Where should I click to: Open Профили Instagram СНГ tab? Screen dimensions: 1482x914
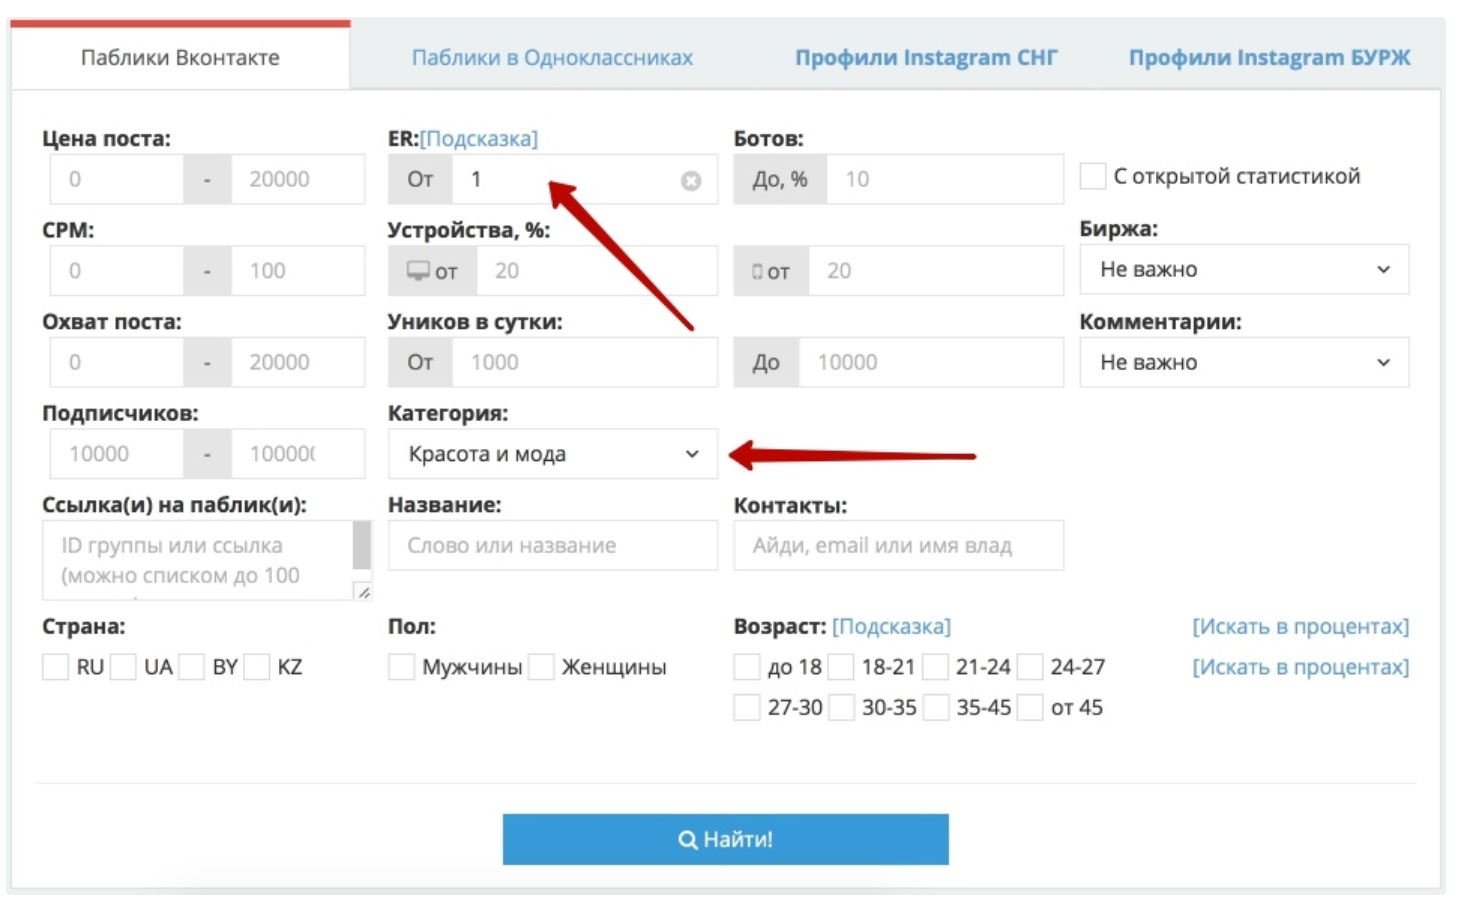[926, 58]
